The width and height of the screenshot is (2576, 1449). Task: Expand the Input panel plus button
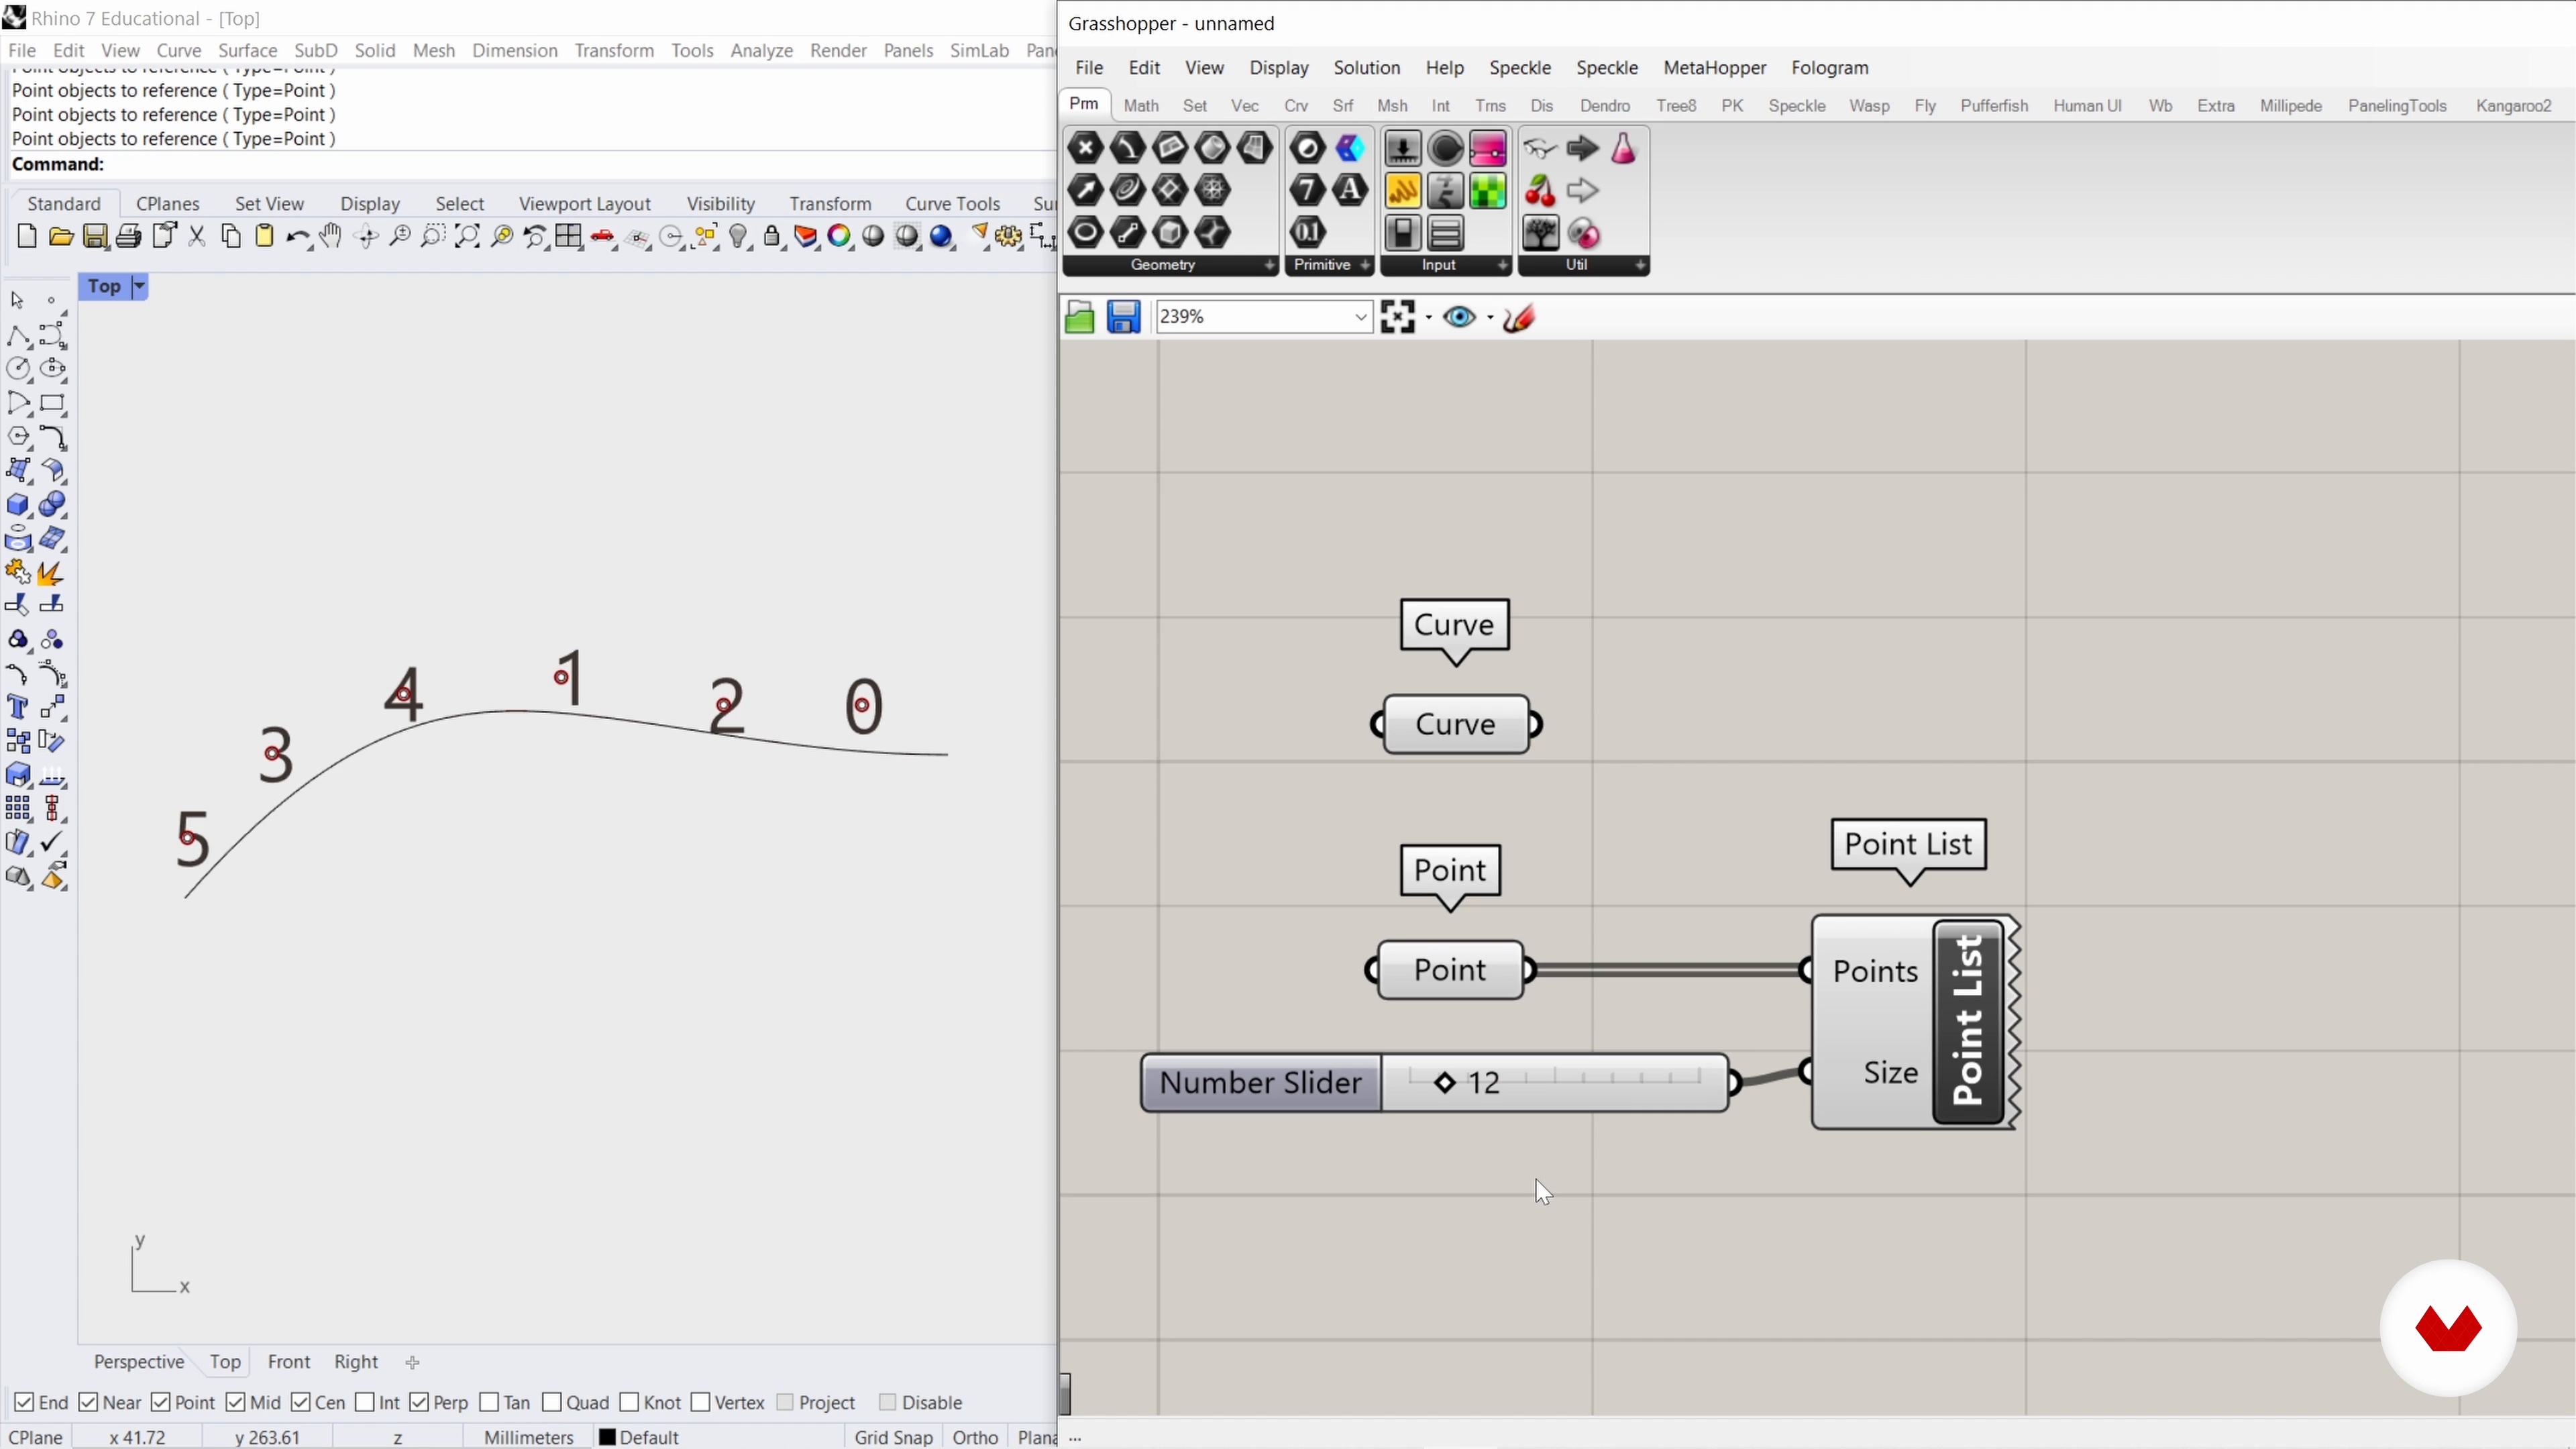pyautogui.click(x=1502, y=265)
